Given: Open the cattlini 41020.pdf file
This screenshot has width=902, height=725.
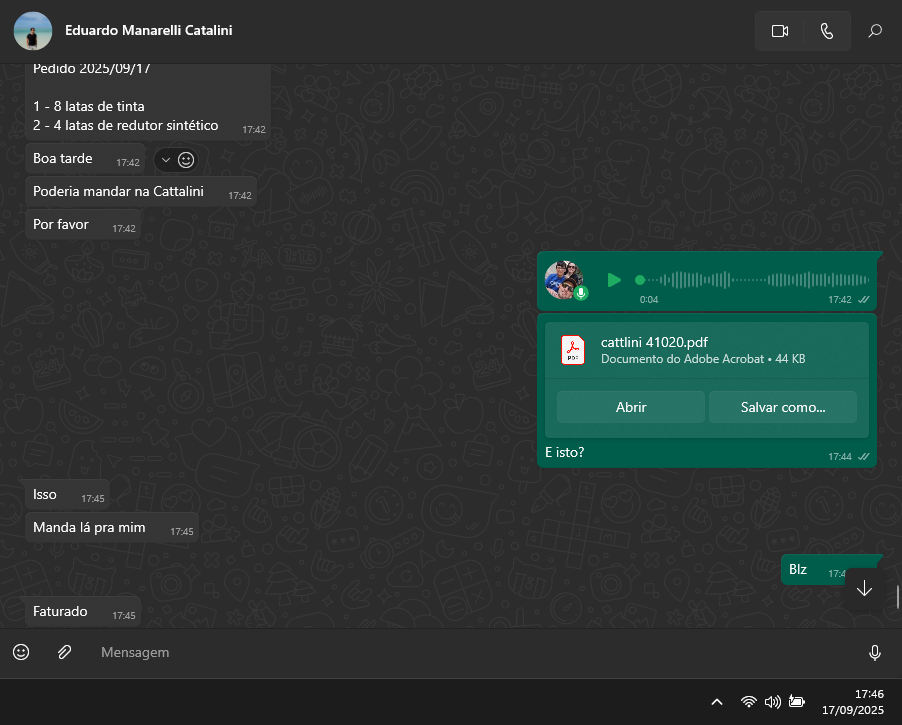Looking at the screenshot, I should coord(630,407).
